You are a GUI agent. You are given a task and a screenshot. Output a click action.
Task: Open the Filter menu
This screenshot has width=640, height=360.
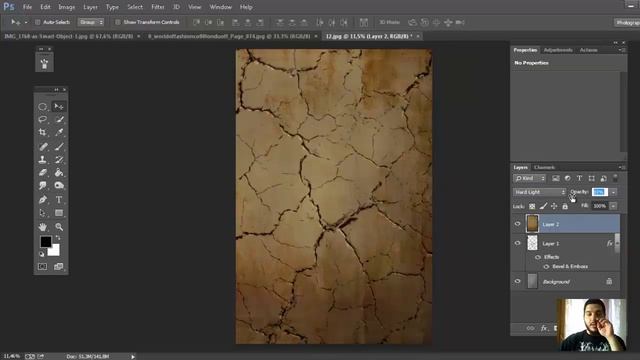pos(158,7)
